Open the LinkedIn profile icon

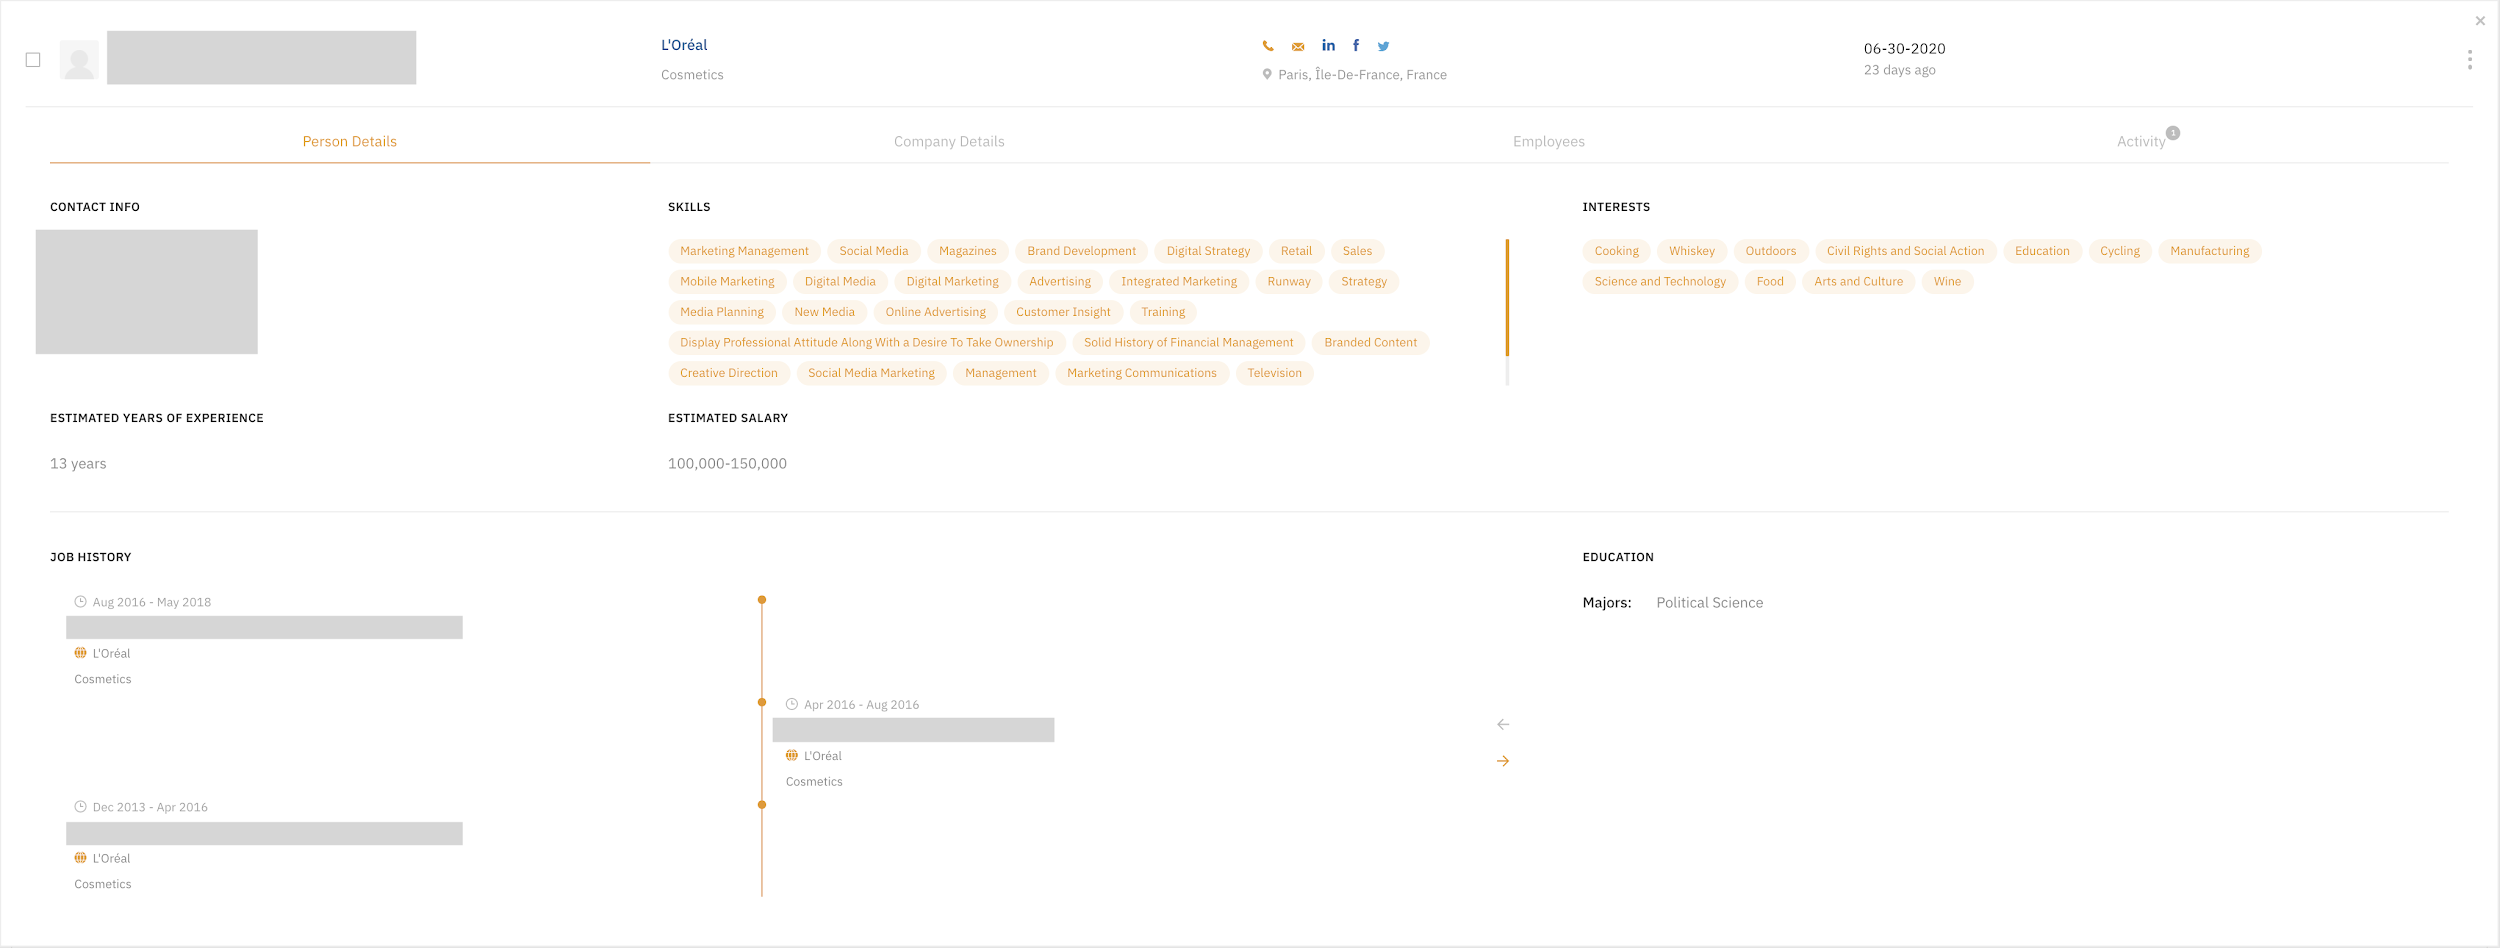pos(1328,45)
